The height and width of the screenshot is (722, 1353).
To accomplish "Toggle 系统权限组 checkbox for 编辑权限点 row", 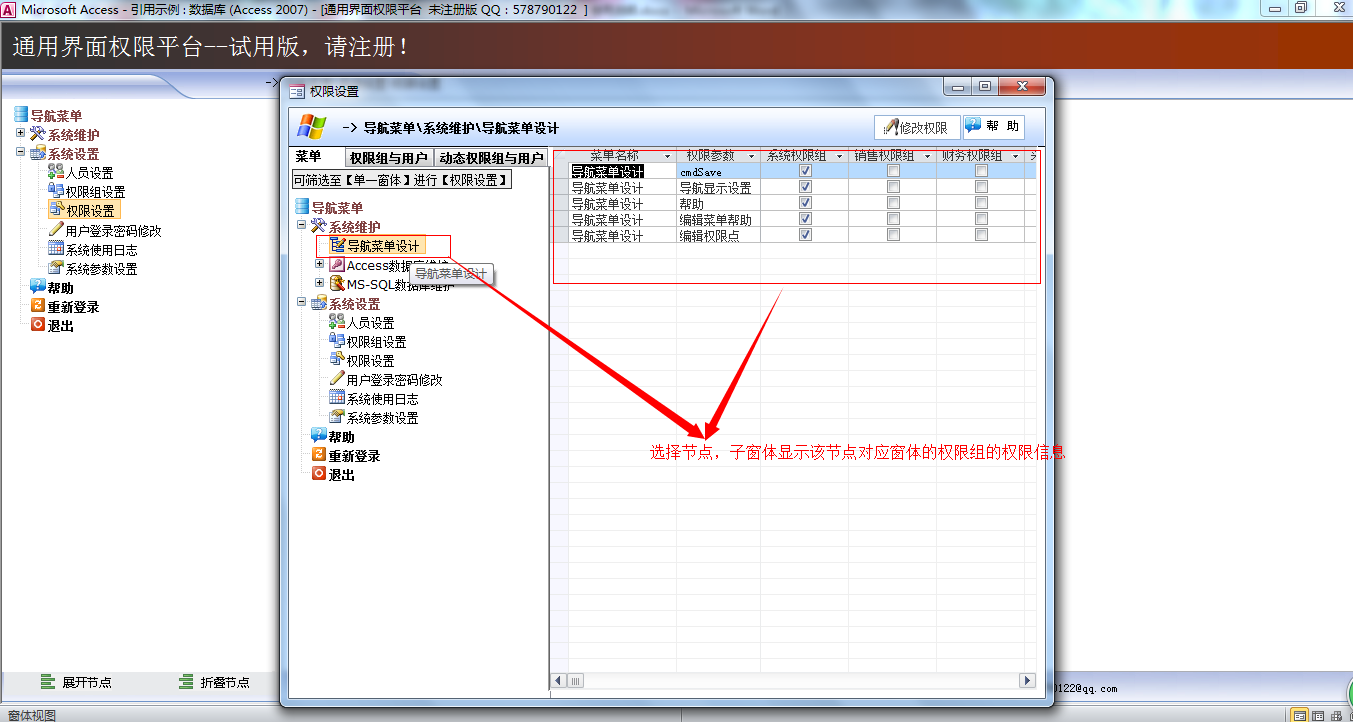I will pos(805,235).
